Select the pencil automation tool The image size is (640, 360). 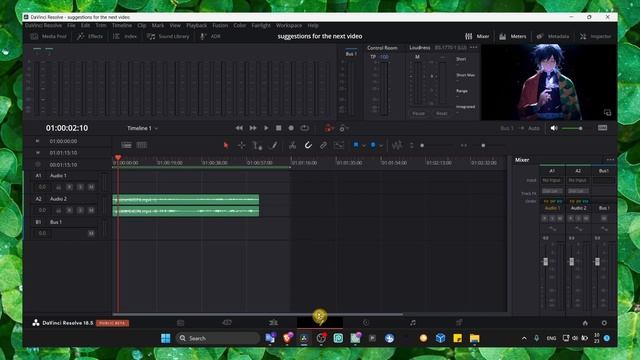[x=273, y=145]
